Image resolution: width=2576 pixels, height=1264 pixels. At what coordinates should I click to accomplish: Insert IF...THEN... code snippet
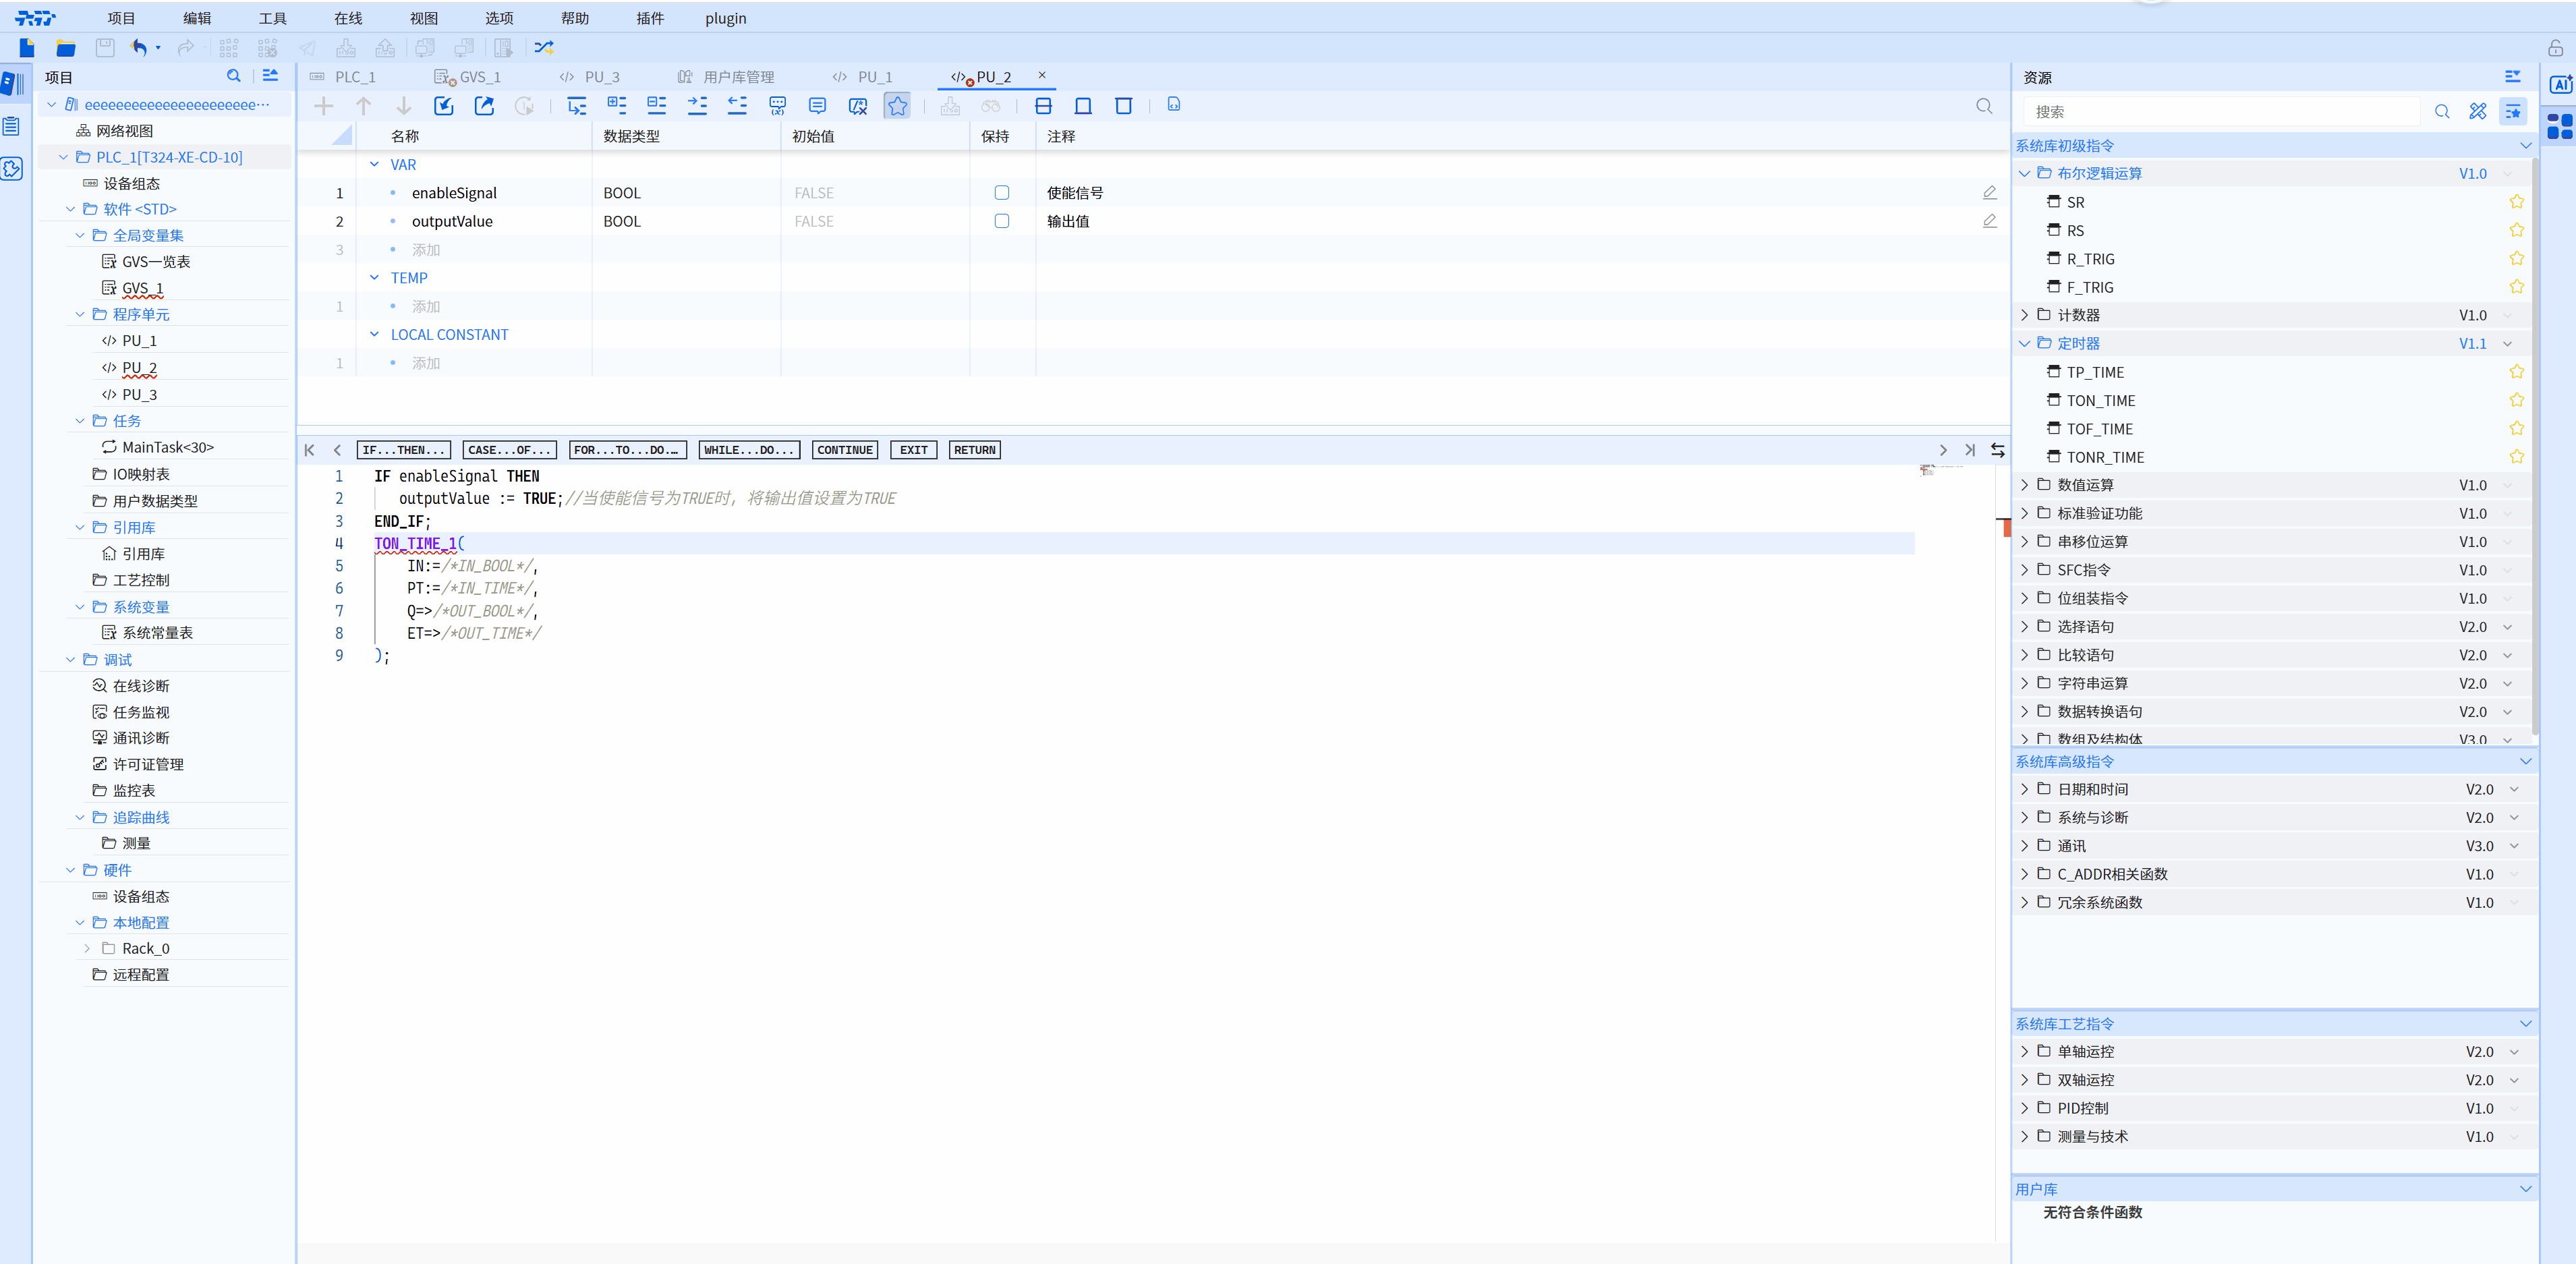pyautogui.click(x=403, y=450)
